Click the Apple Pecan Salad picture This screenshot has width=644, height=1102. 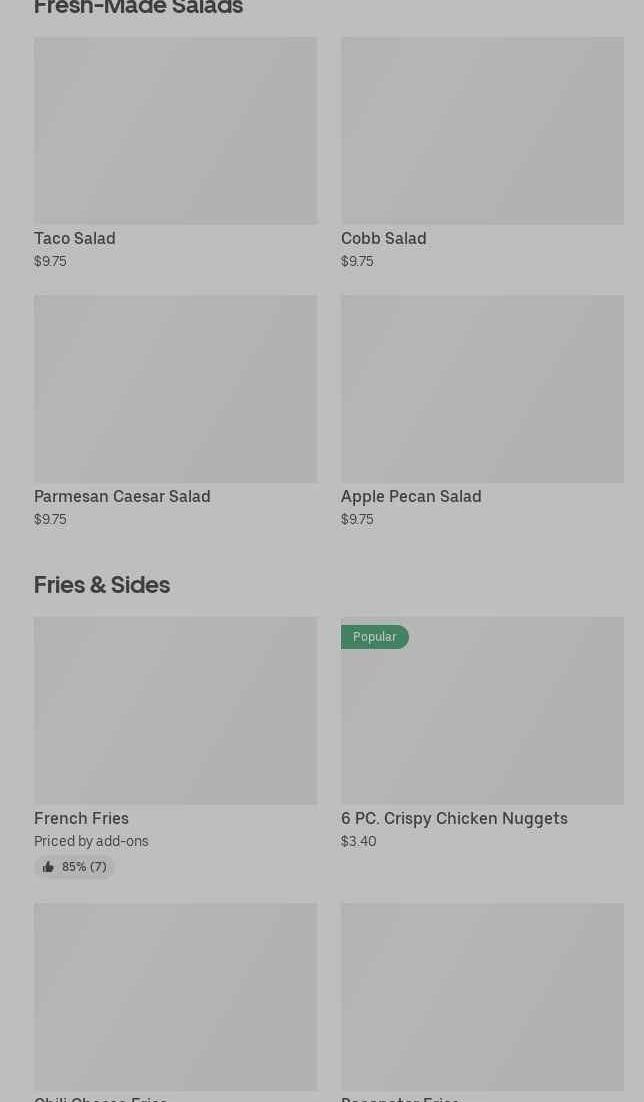pos(482,389)
